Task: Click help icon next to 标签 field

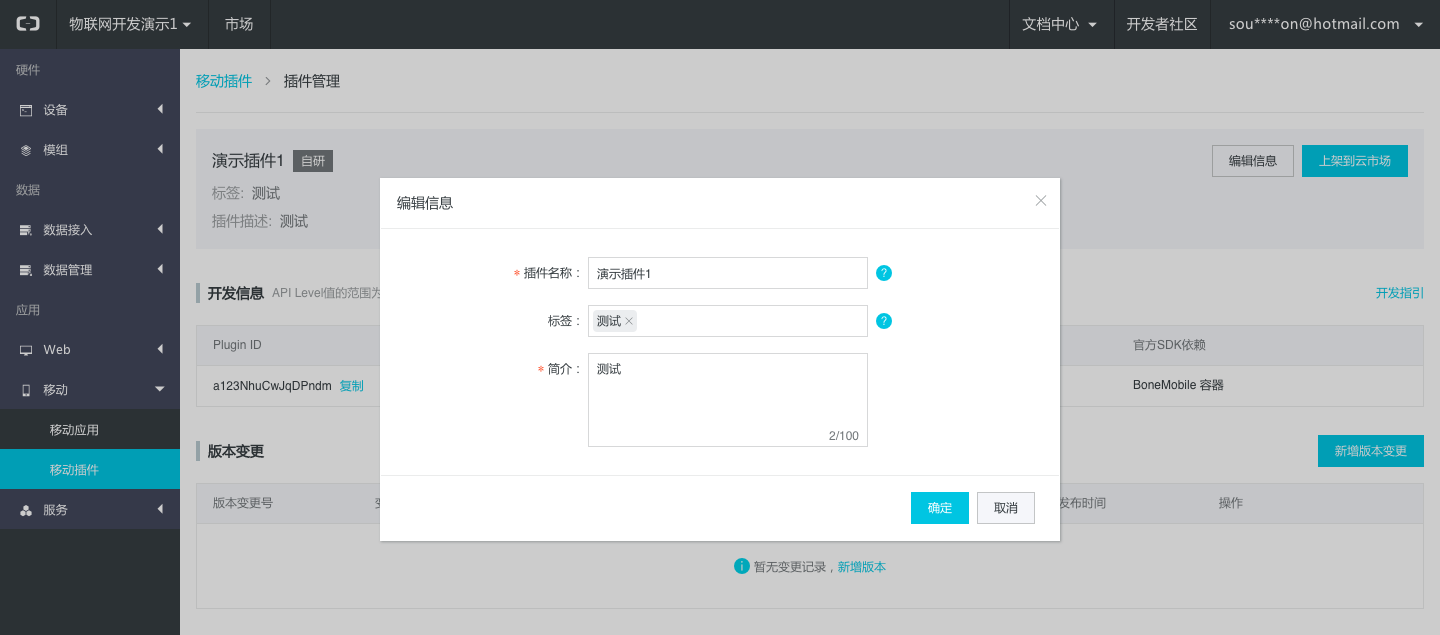Action: pos(884,321)
